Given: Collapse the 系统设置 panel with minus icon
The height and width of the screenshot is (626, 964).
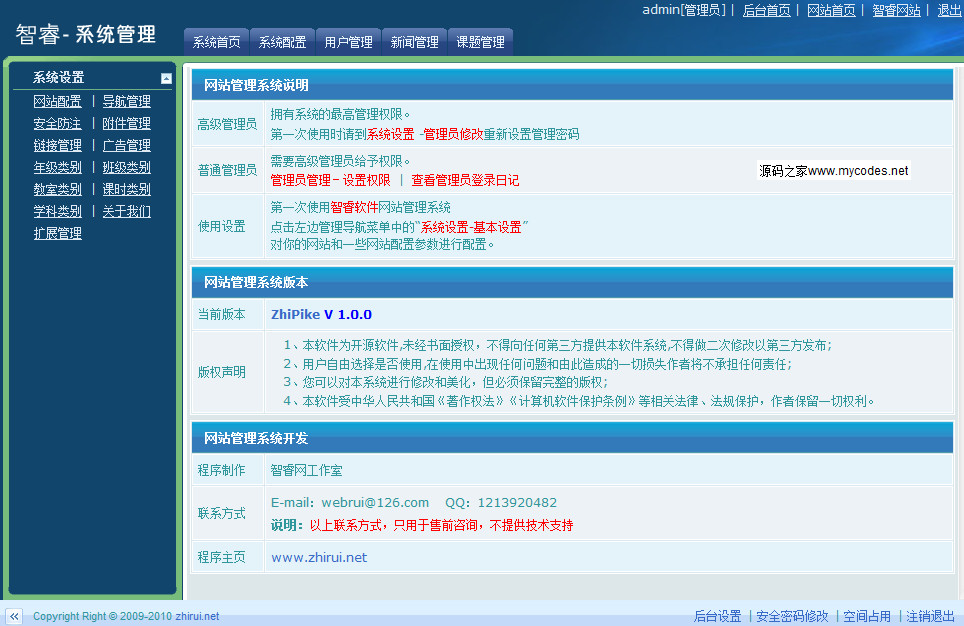Looking at the screenshot, I should pyautogui.click(x=166, y=78).
